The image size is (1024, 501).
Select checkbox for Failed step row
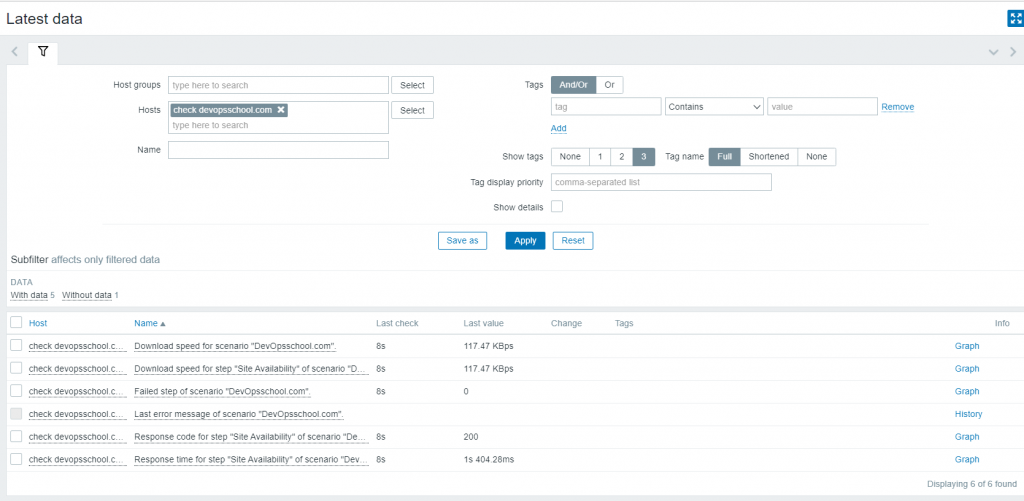tap(15, 391)
